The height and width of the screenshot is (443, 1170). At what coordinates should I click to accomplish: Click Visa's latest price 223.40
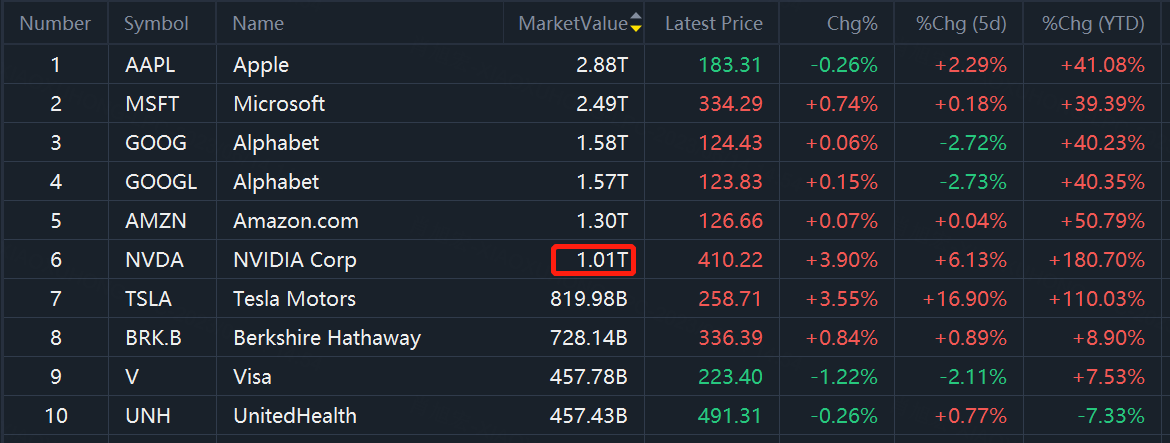click(x=731, y=377)
